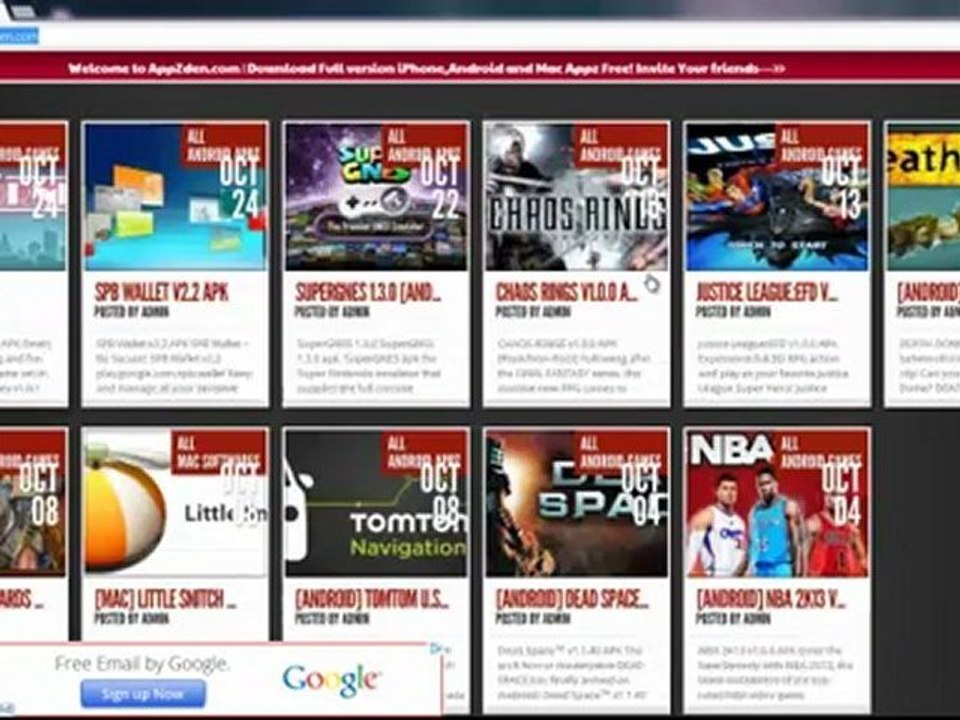Open the [Android] TomTom U.S. post title

372,599
